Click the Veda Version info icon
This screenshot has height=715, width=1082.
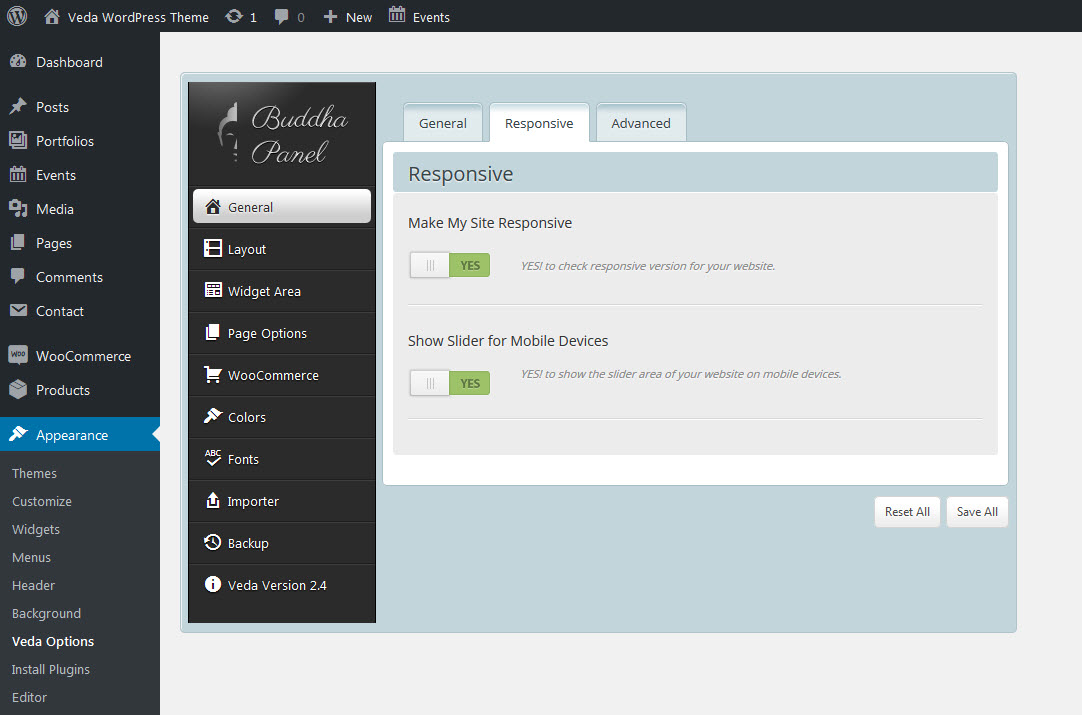(x=213, y=585)
